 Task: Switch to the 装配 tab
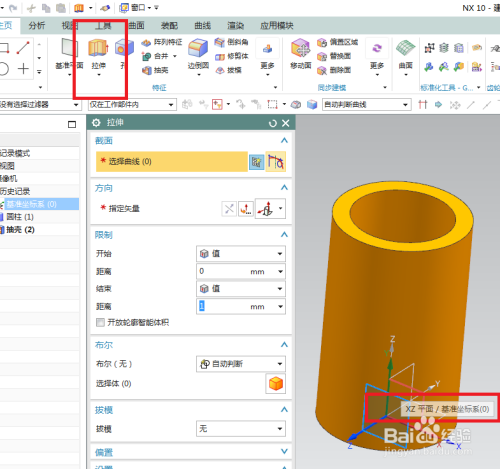pos(169,26)
